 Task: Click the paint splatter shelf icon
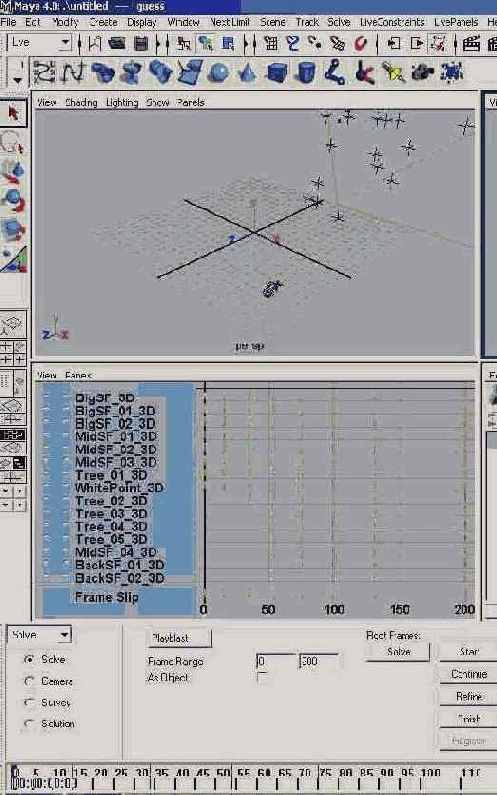[452, 72]
